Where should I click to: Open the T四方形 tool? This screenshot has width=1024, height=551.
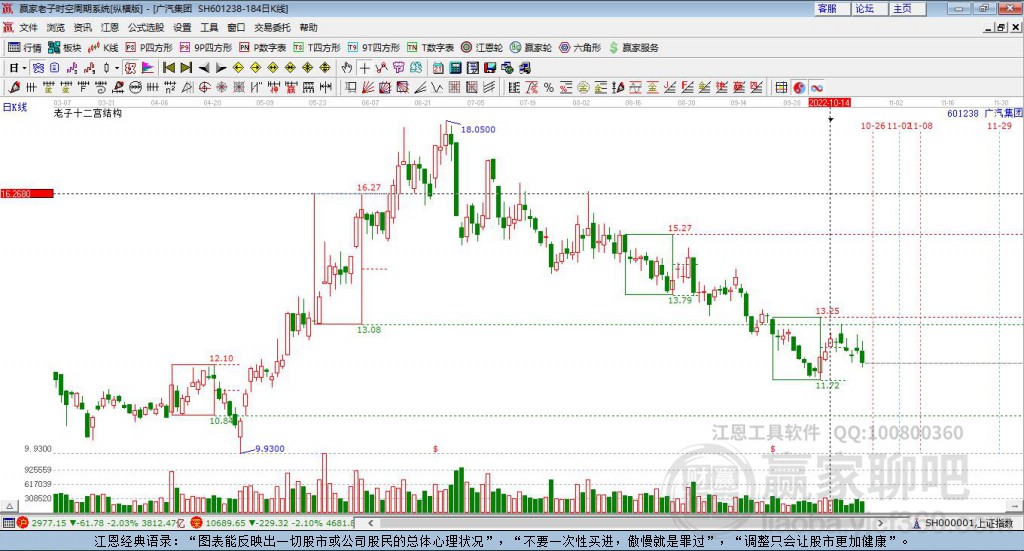(x=317, y=48)
